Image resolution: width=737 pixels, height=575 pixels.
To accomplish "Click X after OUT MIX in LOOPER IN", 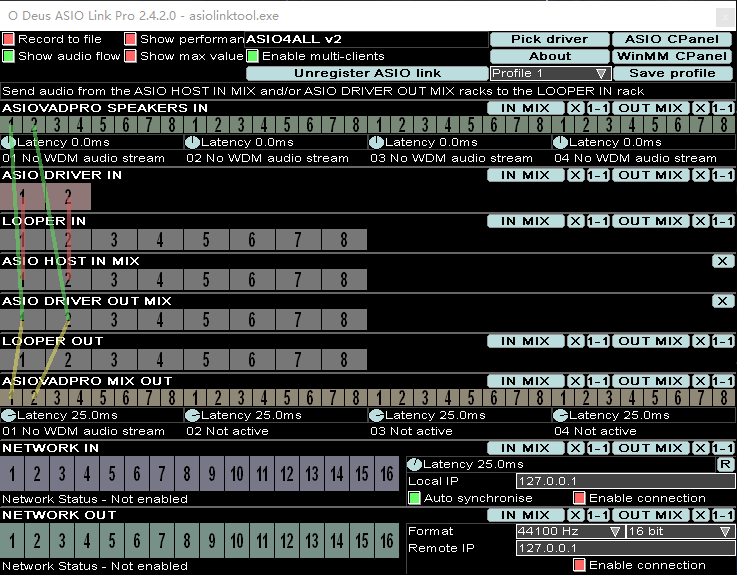I will tap(700, 221).
